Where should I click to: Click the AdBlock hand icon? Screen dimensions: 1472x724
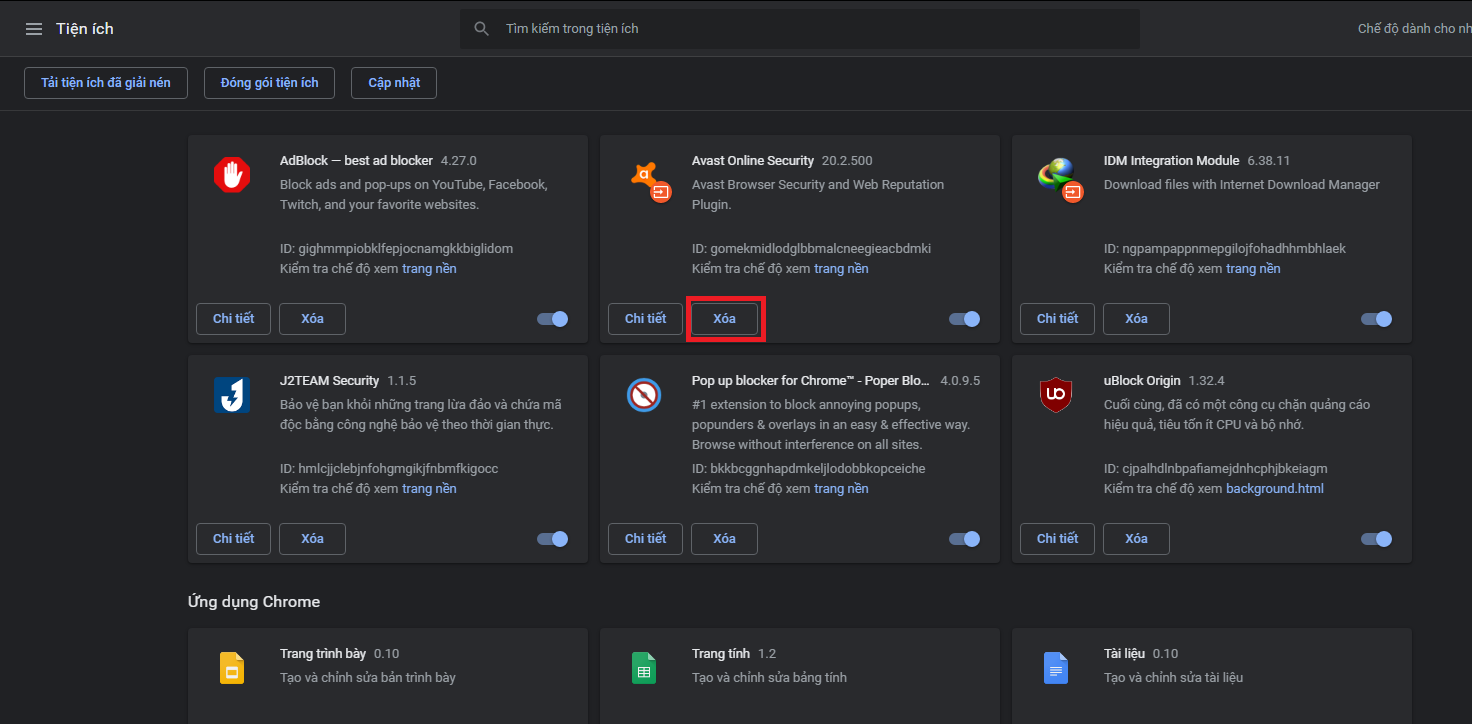[231, 175]
